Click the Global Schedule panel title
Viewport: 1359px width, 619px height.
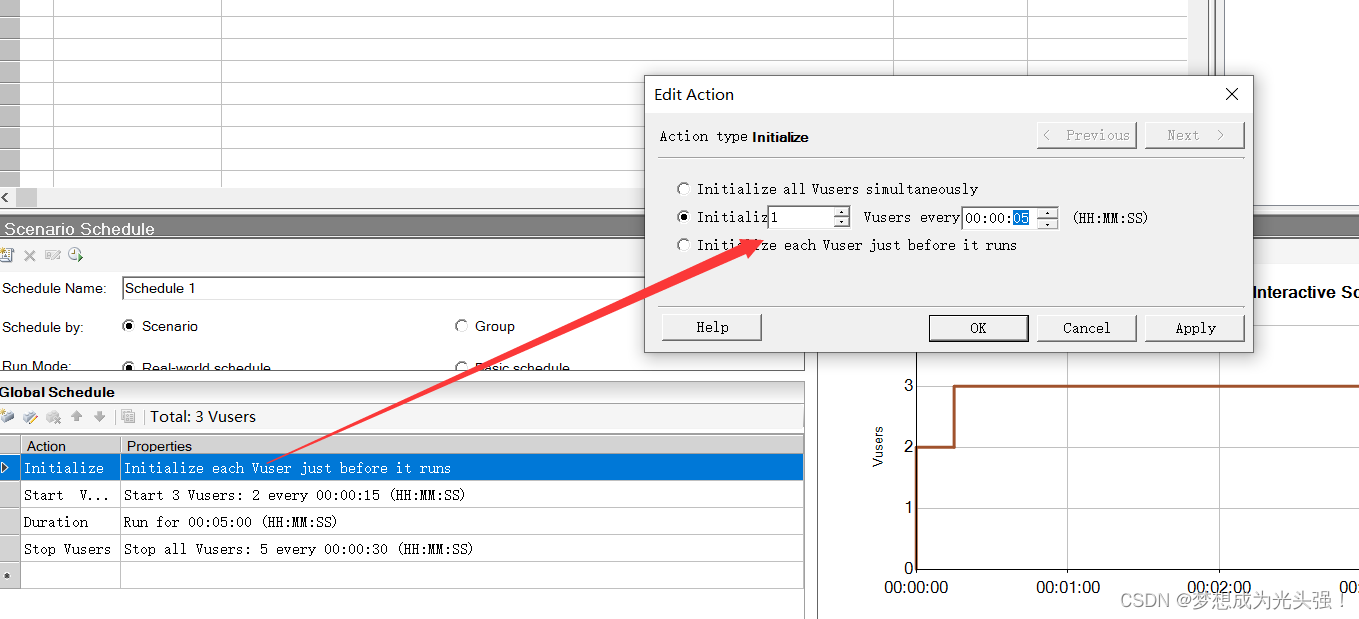coord(58,392)
